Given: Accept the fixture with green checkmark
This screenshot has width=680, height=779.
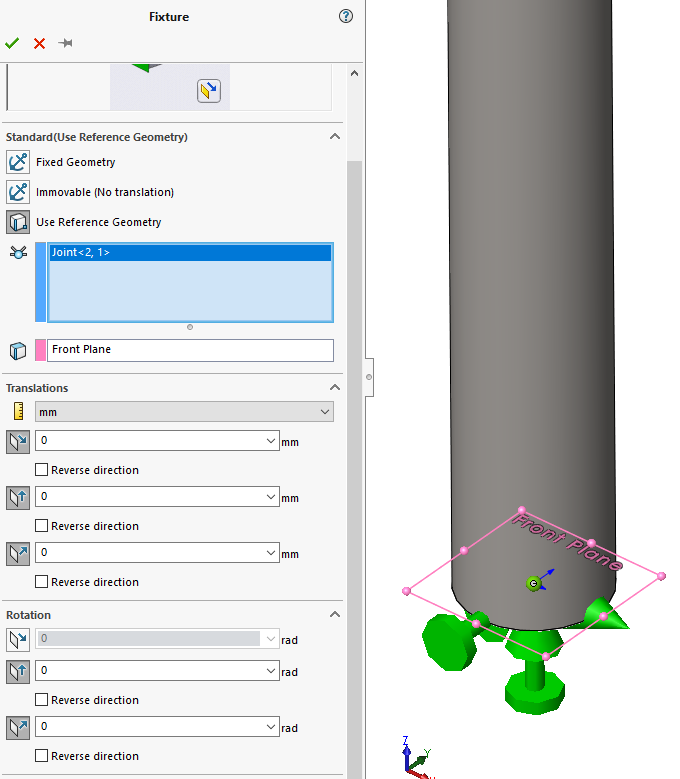Looking at the screenshot, I should coord(12,43).
